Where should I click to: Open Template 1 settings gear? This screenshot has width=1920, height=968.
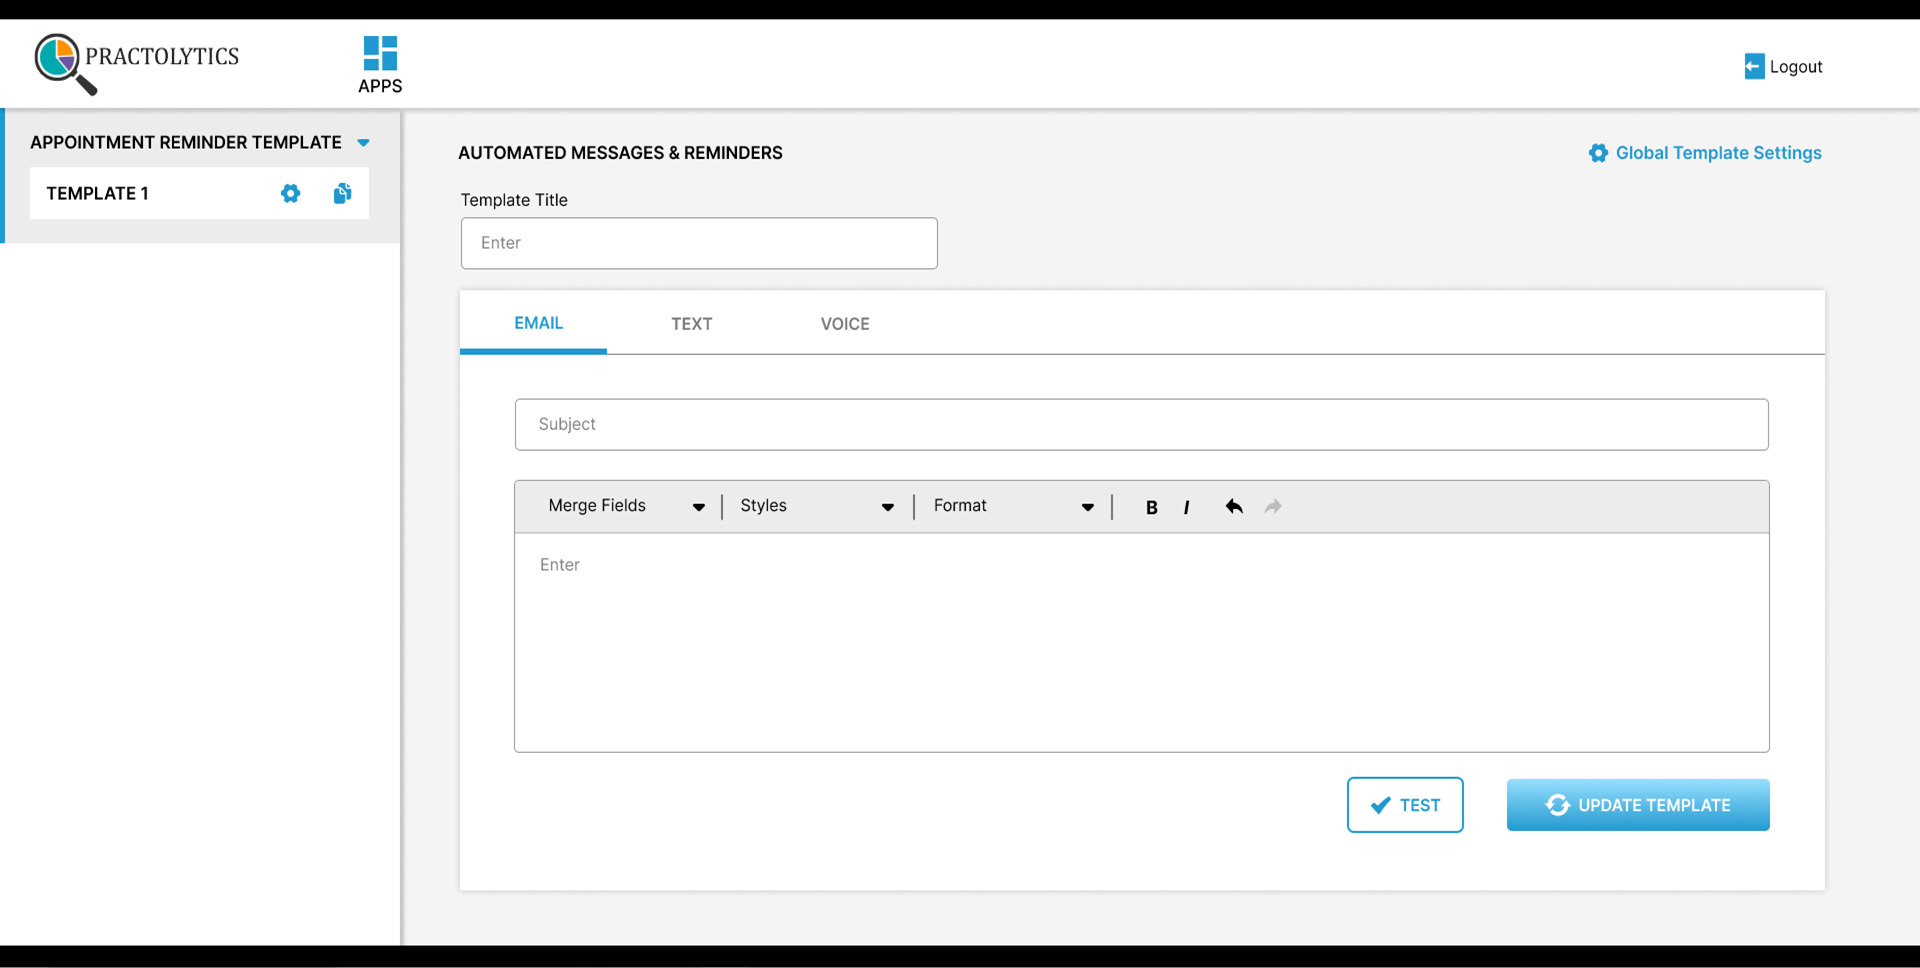coord(290,194)
